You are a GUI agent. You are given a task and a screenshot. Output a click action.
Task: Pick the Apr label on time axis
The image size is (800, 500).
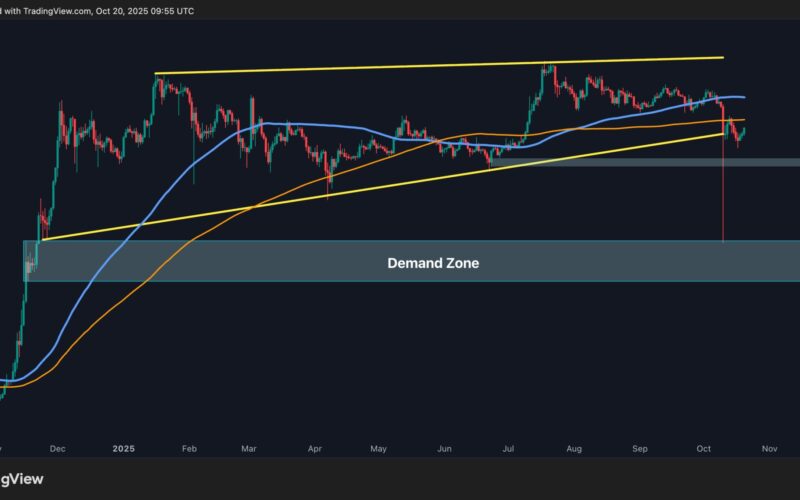click(313, 450)
